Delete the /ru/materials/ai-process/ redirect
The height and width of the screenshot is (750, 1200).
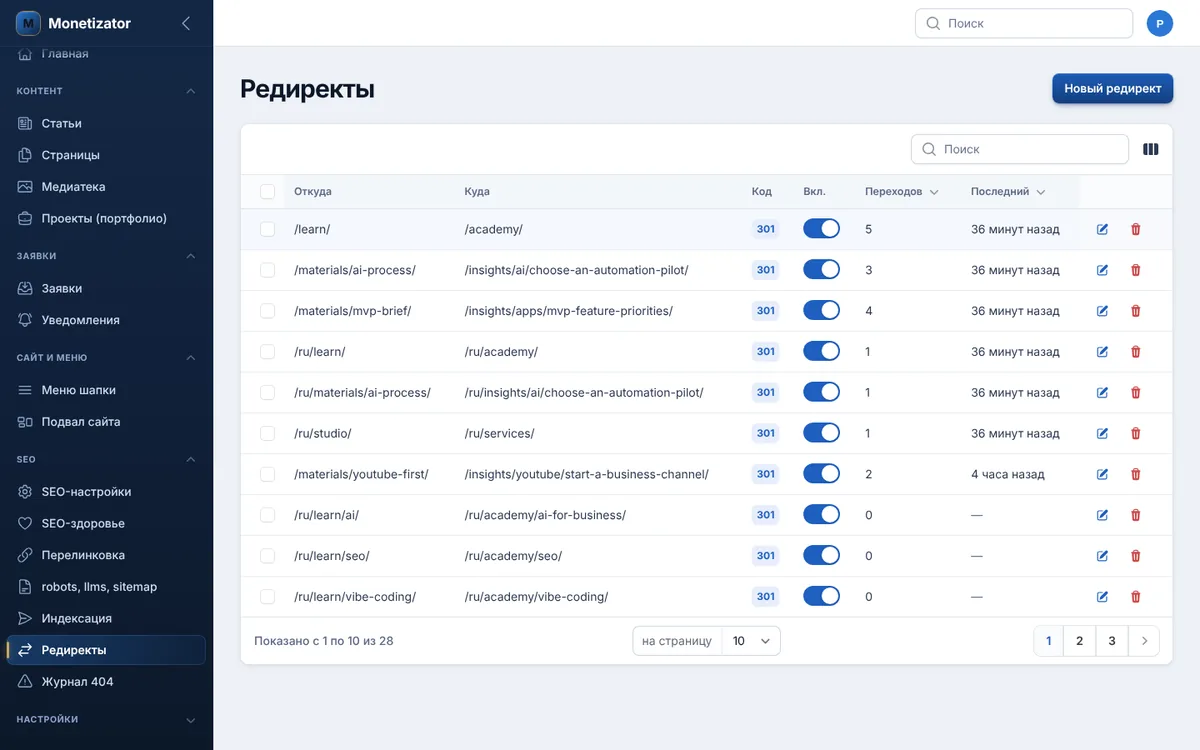click(x=1135, y=392)
